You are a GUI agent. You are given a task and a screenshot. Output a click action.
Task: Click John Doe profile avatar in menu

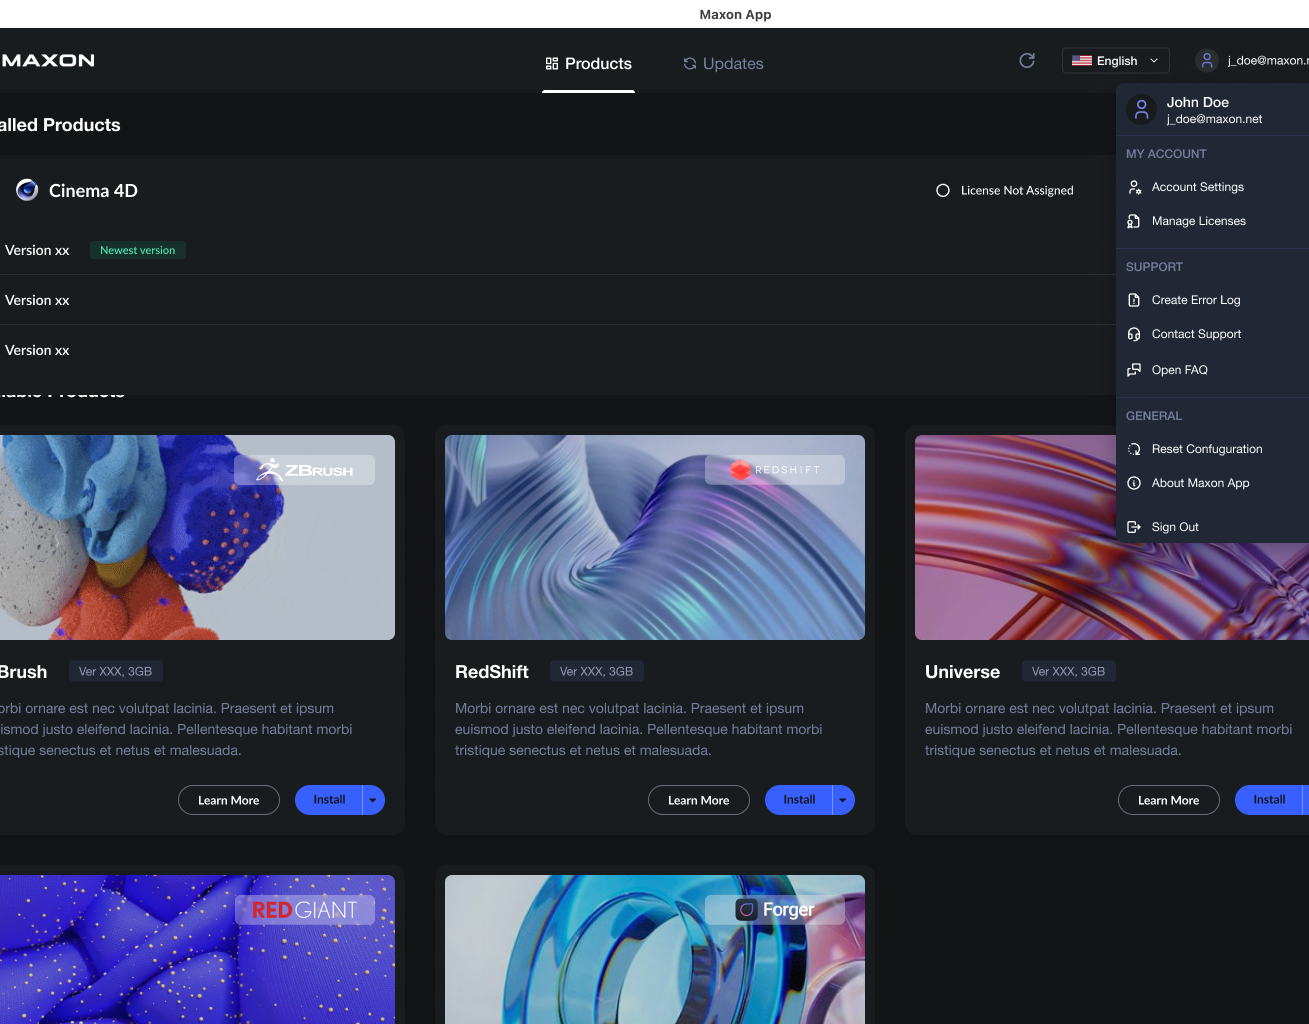click(1141, 109)
